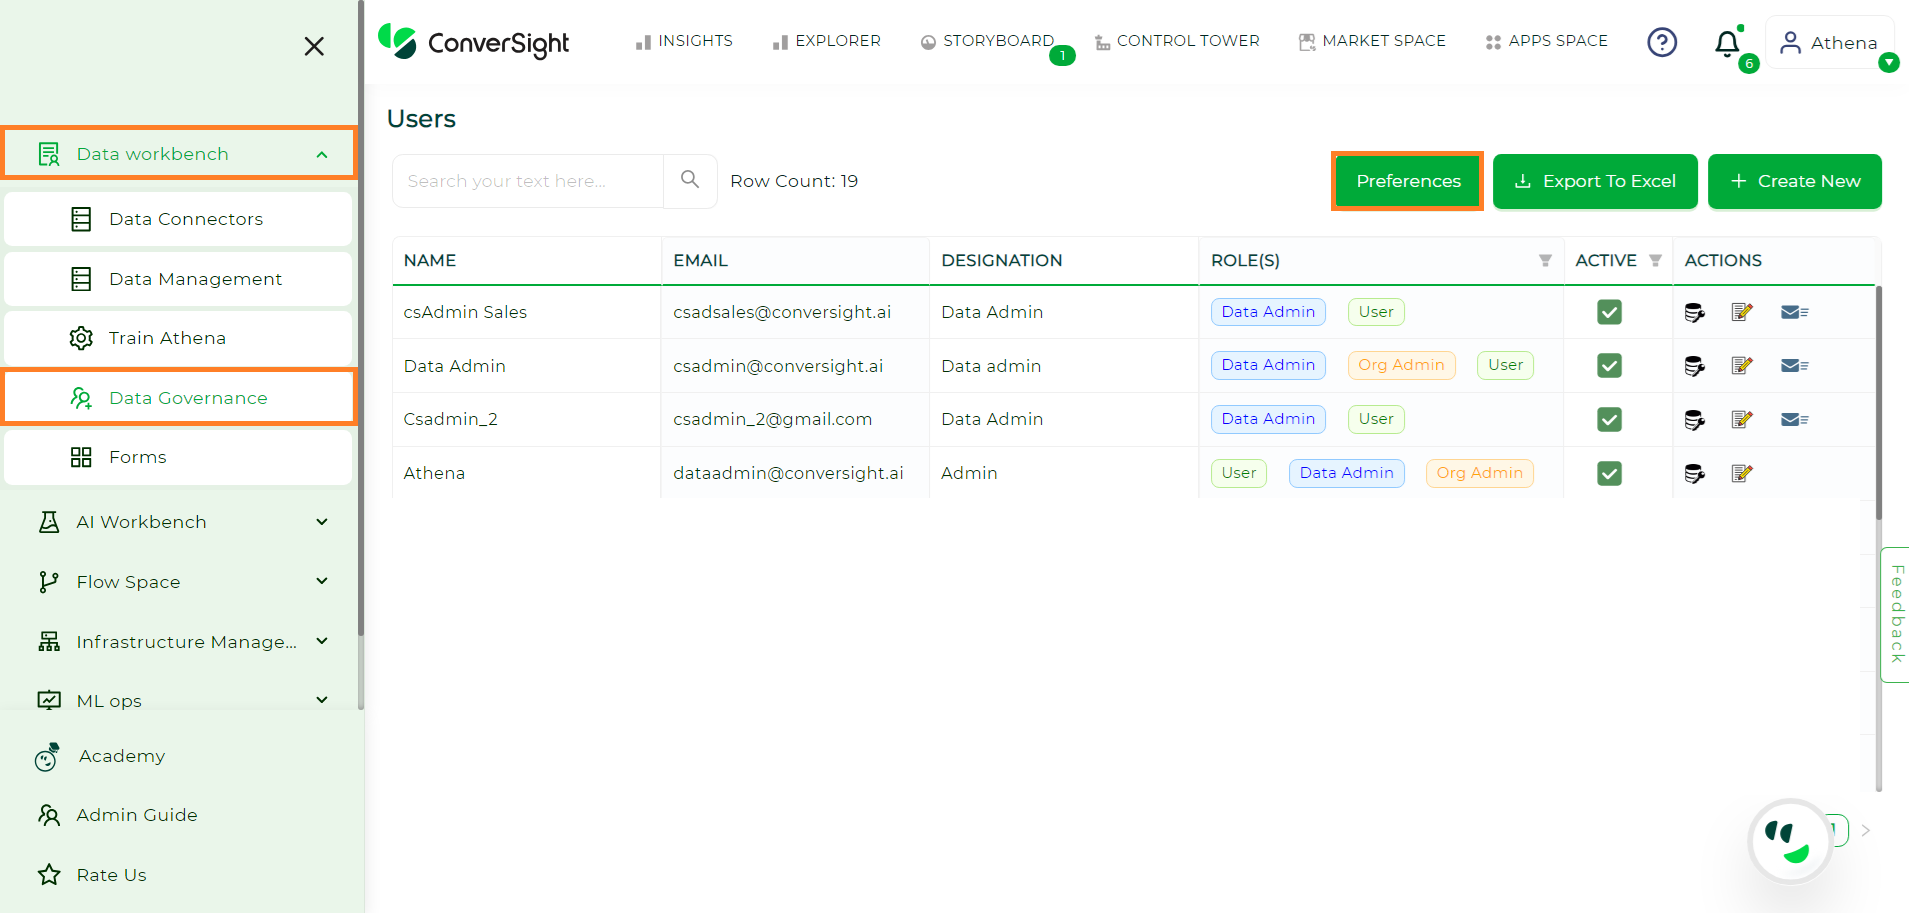Screen dimensions: 1909x913
Task: Open dataset access icon for Csadmin_2
Action: tap(1694, 419)
